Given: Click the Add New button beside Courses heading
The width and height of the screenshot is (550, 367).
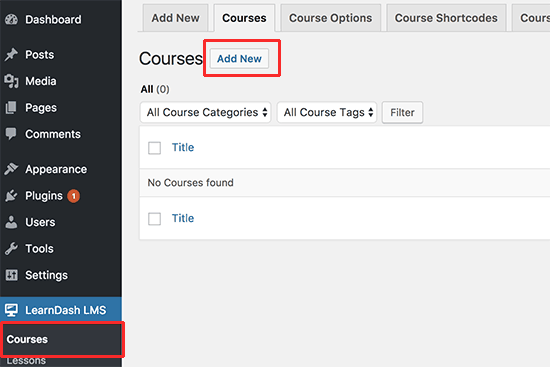Looking at the screenshot, I should point(239,59).
